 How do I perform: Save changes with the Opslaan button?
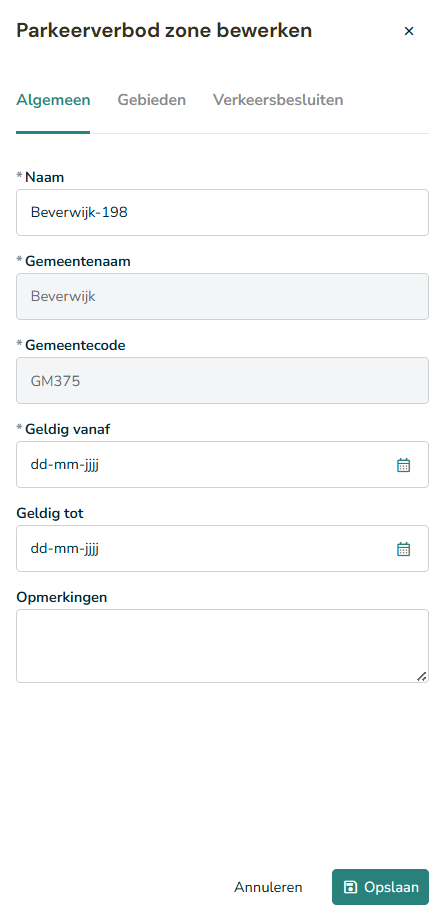click(381, 887)
